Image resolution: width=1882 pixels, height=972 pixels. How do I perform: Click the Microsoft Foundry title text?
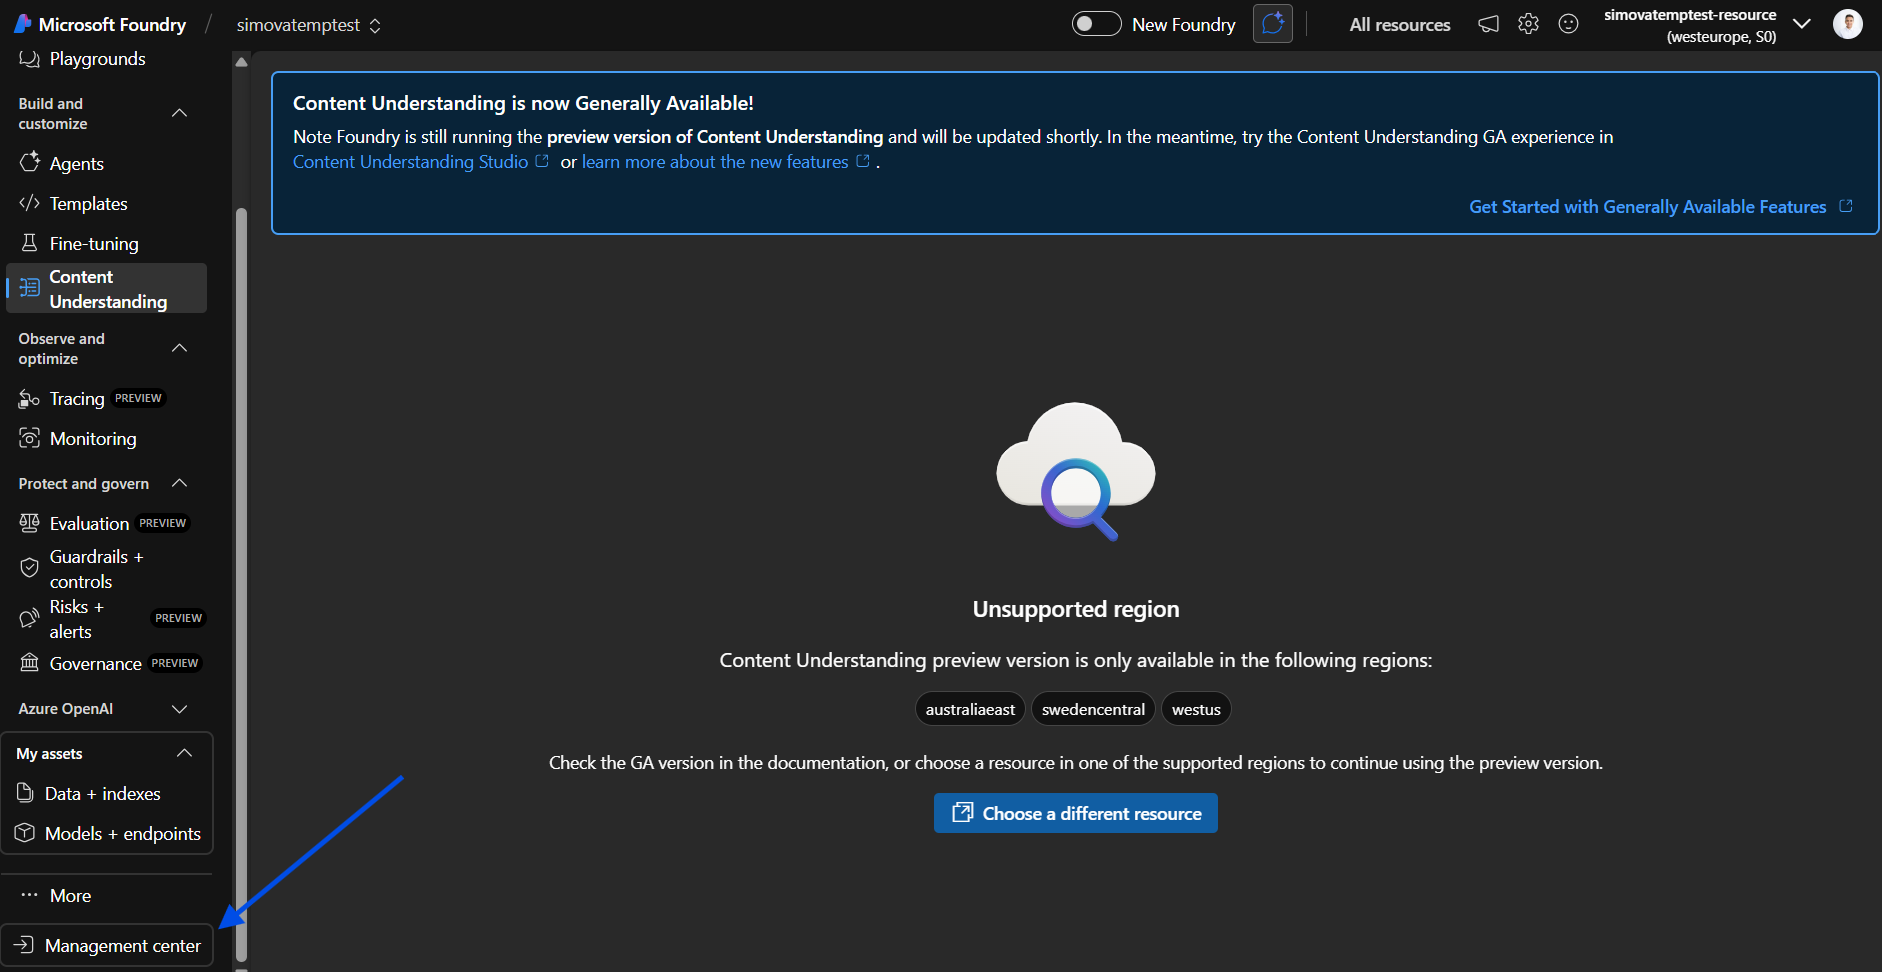(x=112, y=25)
